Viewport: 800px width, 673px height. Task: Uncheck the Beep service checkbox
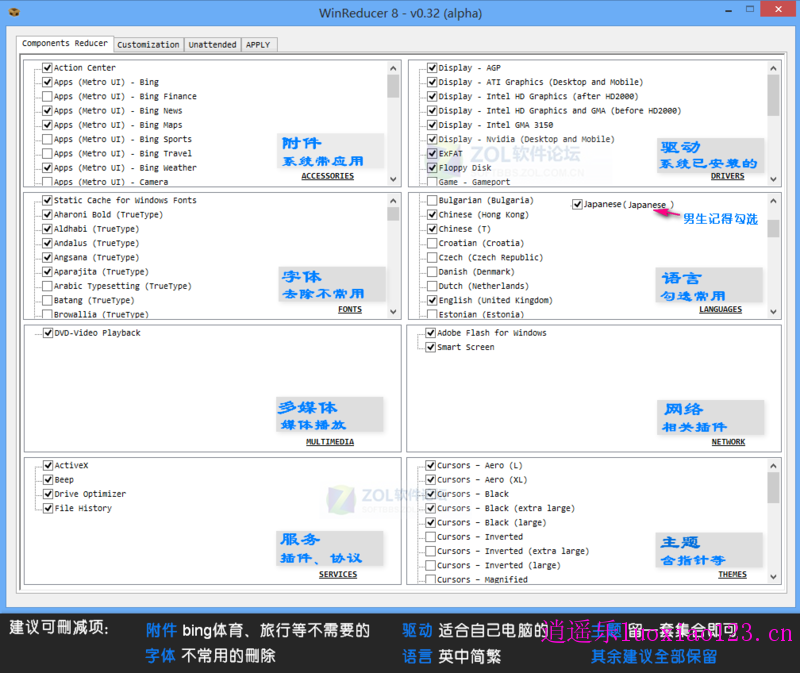coord(48,479)
